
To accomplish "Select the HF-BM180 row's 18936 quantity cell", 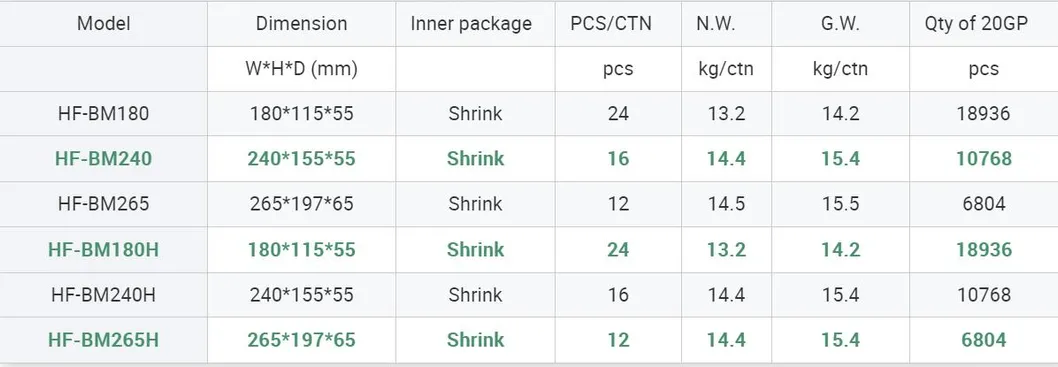I will coord(984,113).
